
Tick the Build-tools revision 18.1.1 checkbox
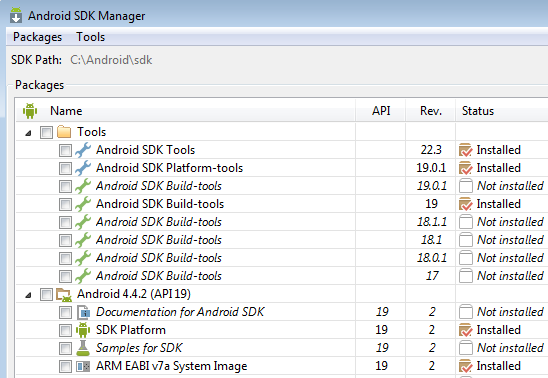(x=65, y=222)
